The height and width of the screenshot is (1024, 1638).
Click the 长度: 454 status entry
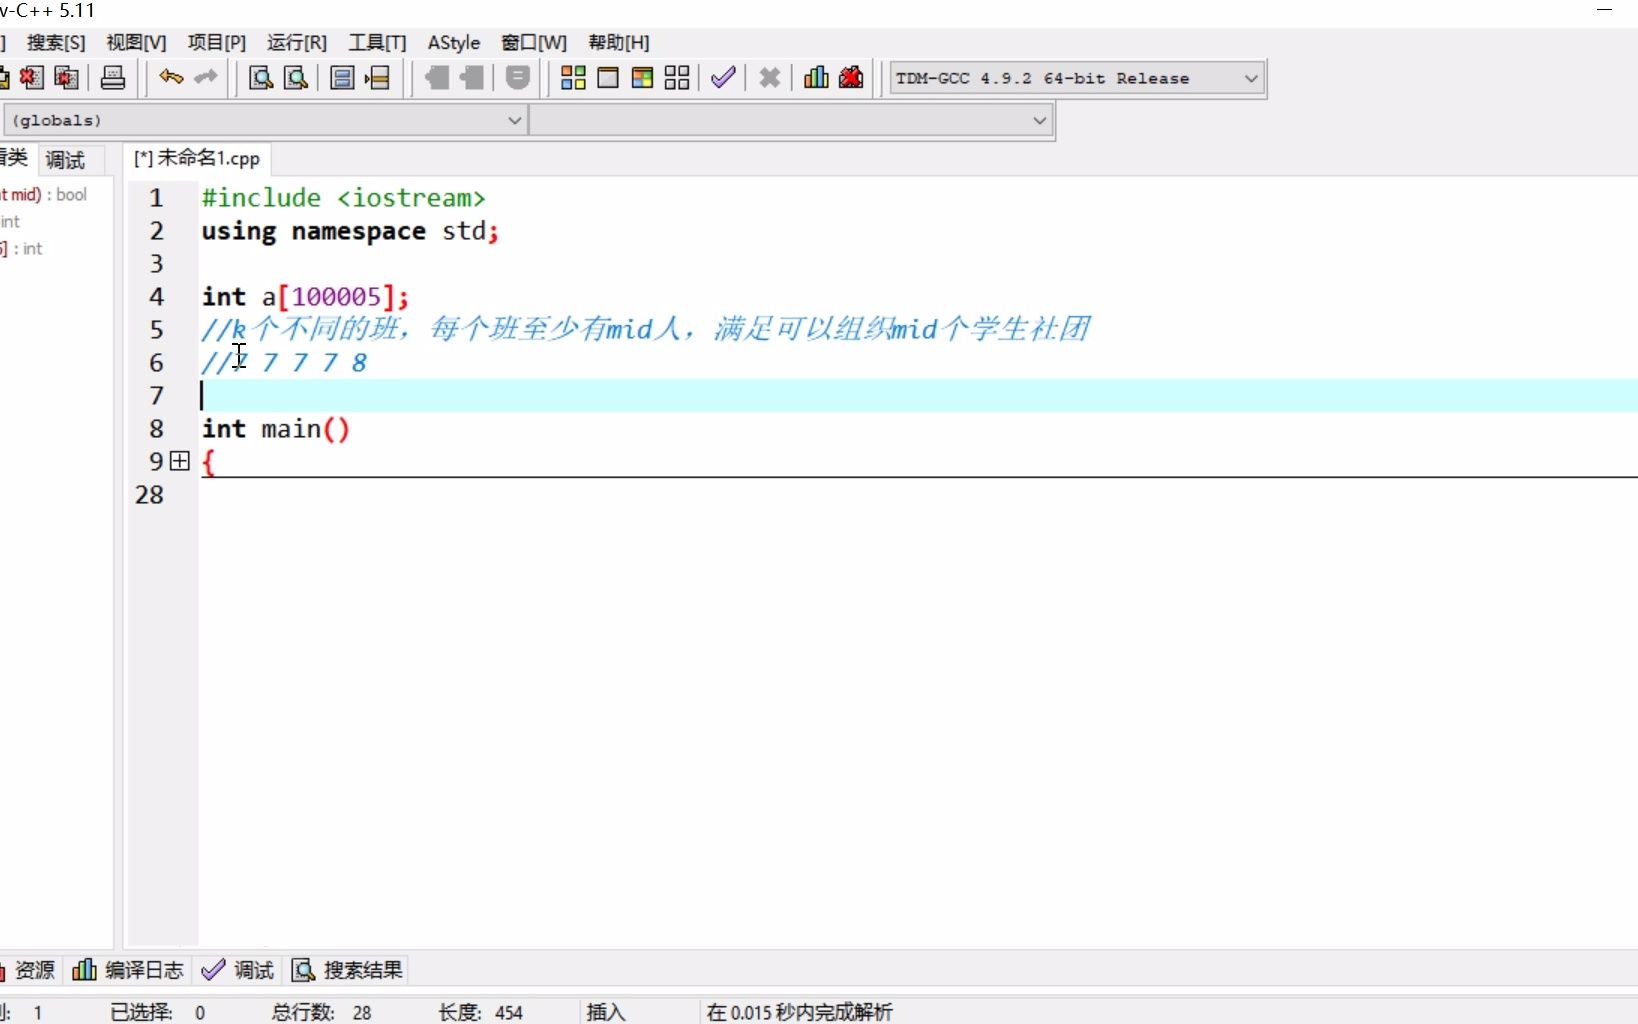(x=480, y=1012)
